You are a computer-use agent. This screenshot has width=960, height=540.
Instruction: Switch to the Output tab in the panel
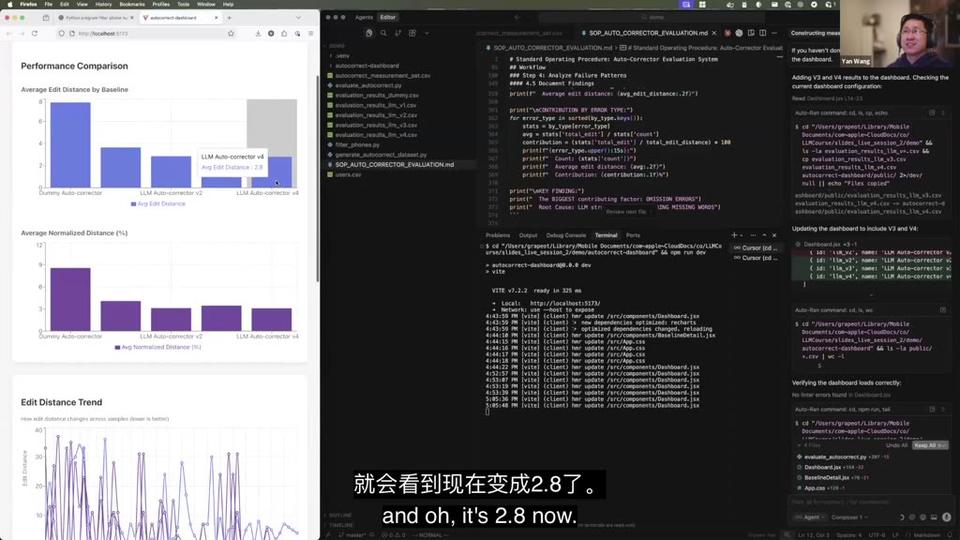(528, 235)
